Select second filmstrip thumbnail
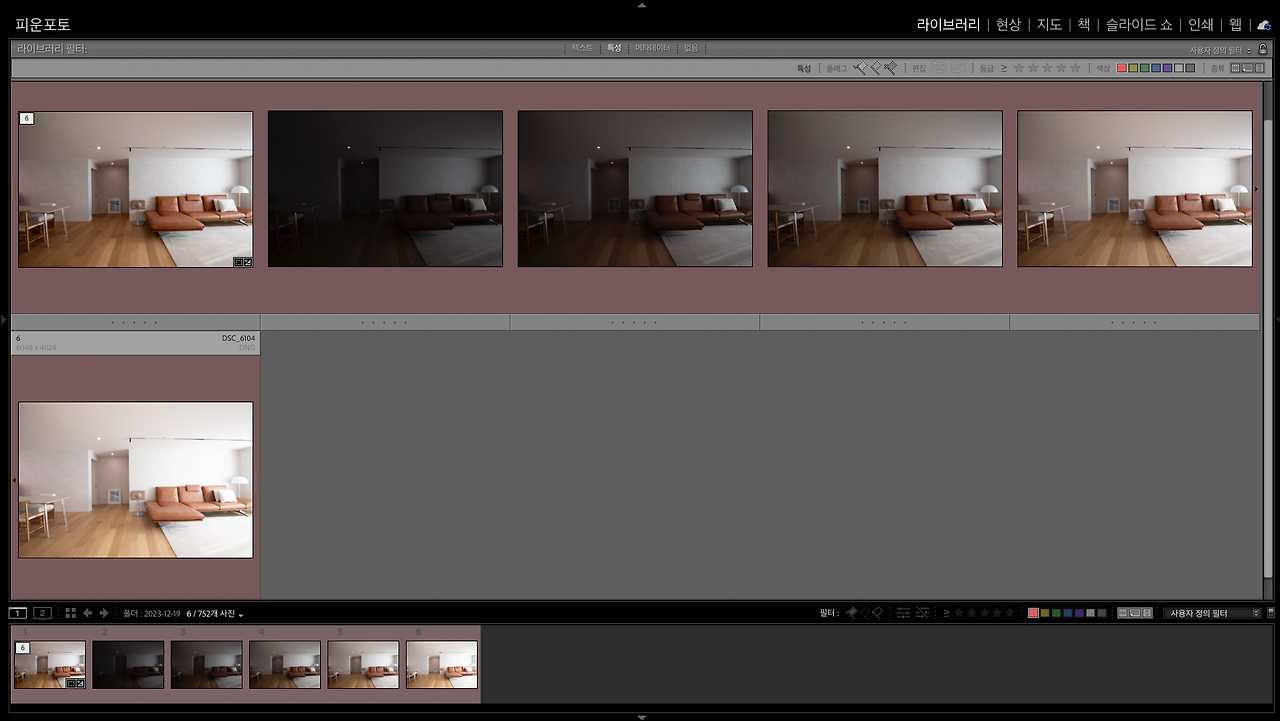 coord(128,665)
